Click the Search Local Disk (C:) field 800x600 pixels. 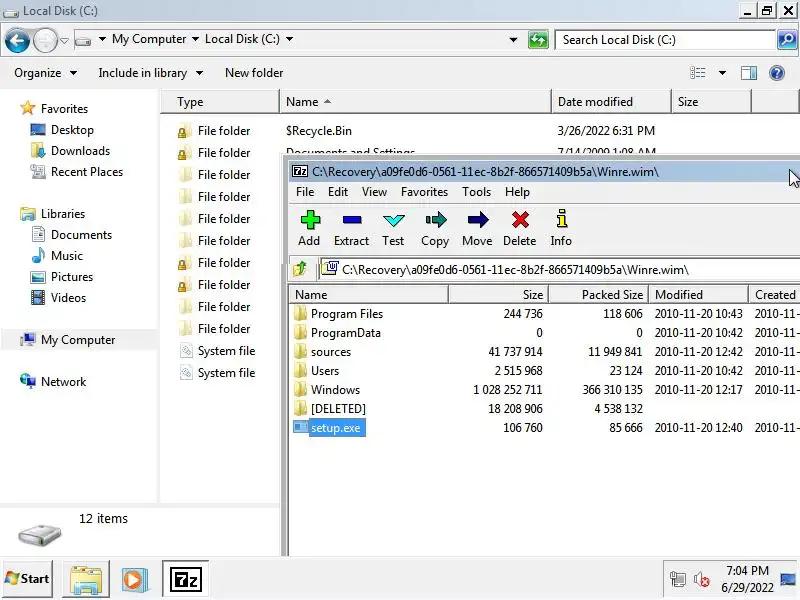pyautogui.click(x=666, y=40)
